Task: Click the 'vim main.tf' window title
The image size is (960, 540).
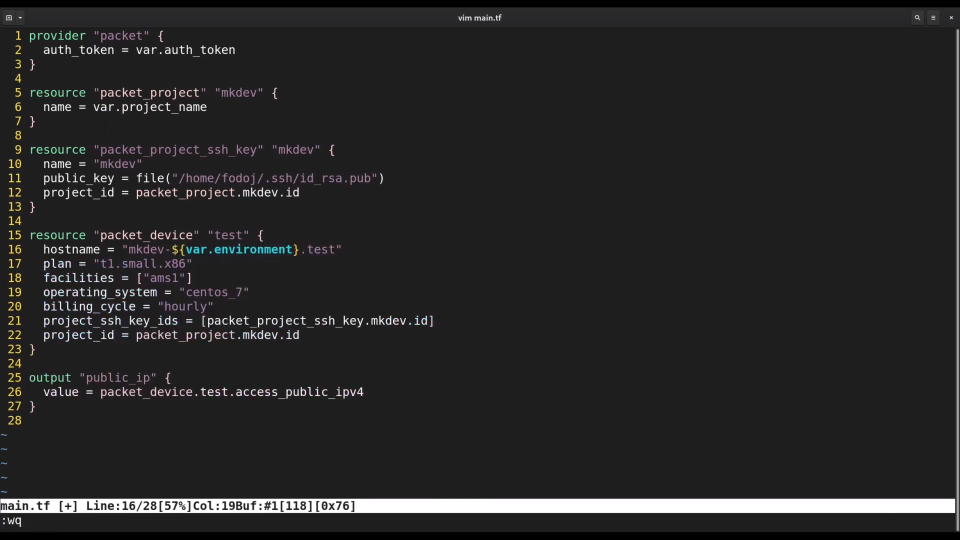Action: coord(479,18)
